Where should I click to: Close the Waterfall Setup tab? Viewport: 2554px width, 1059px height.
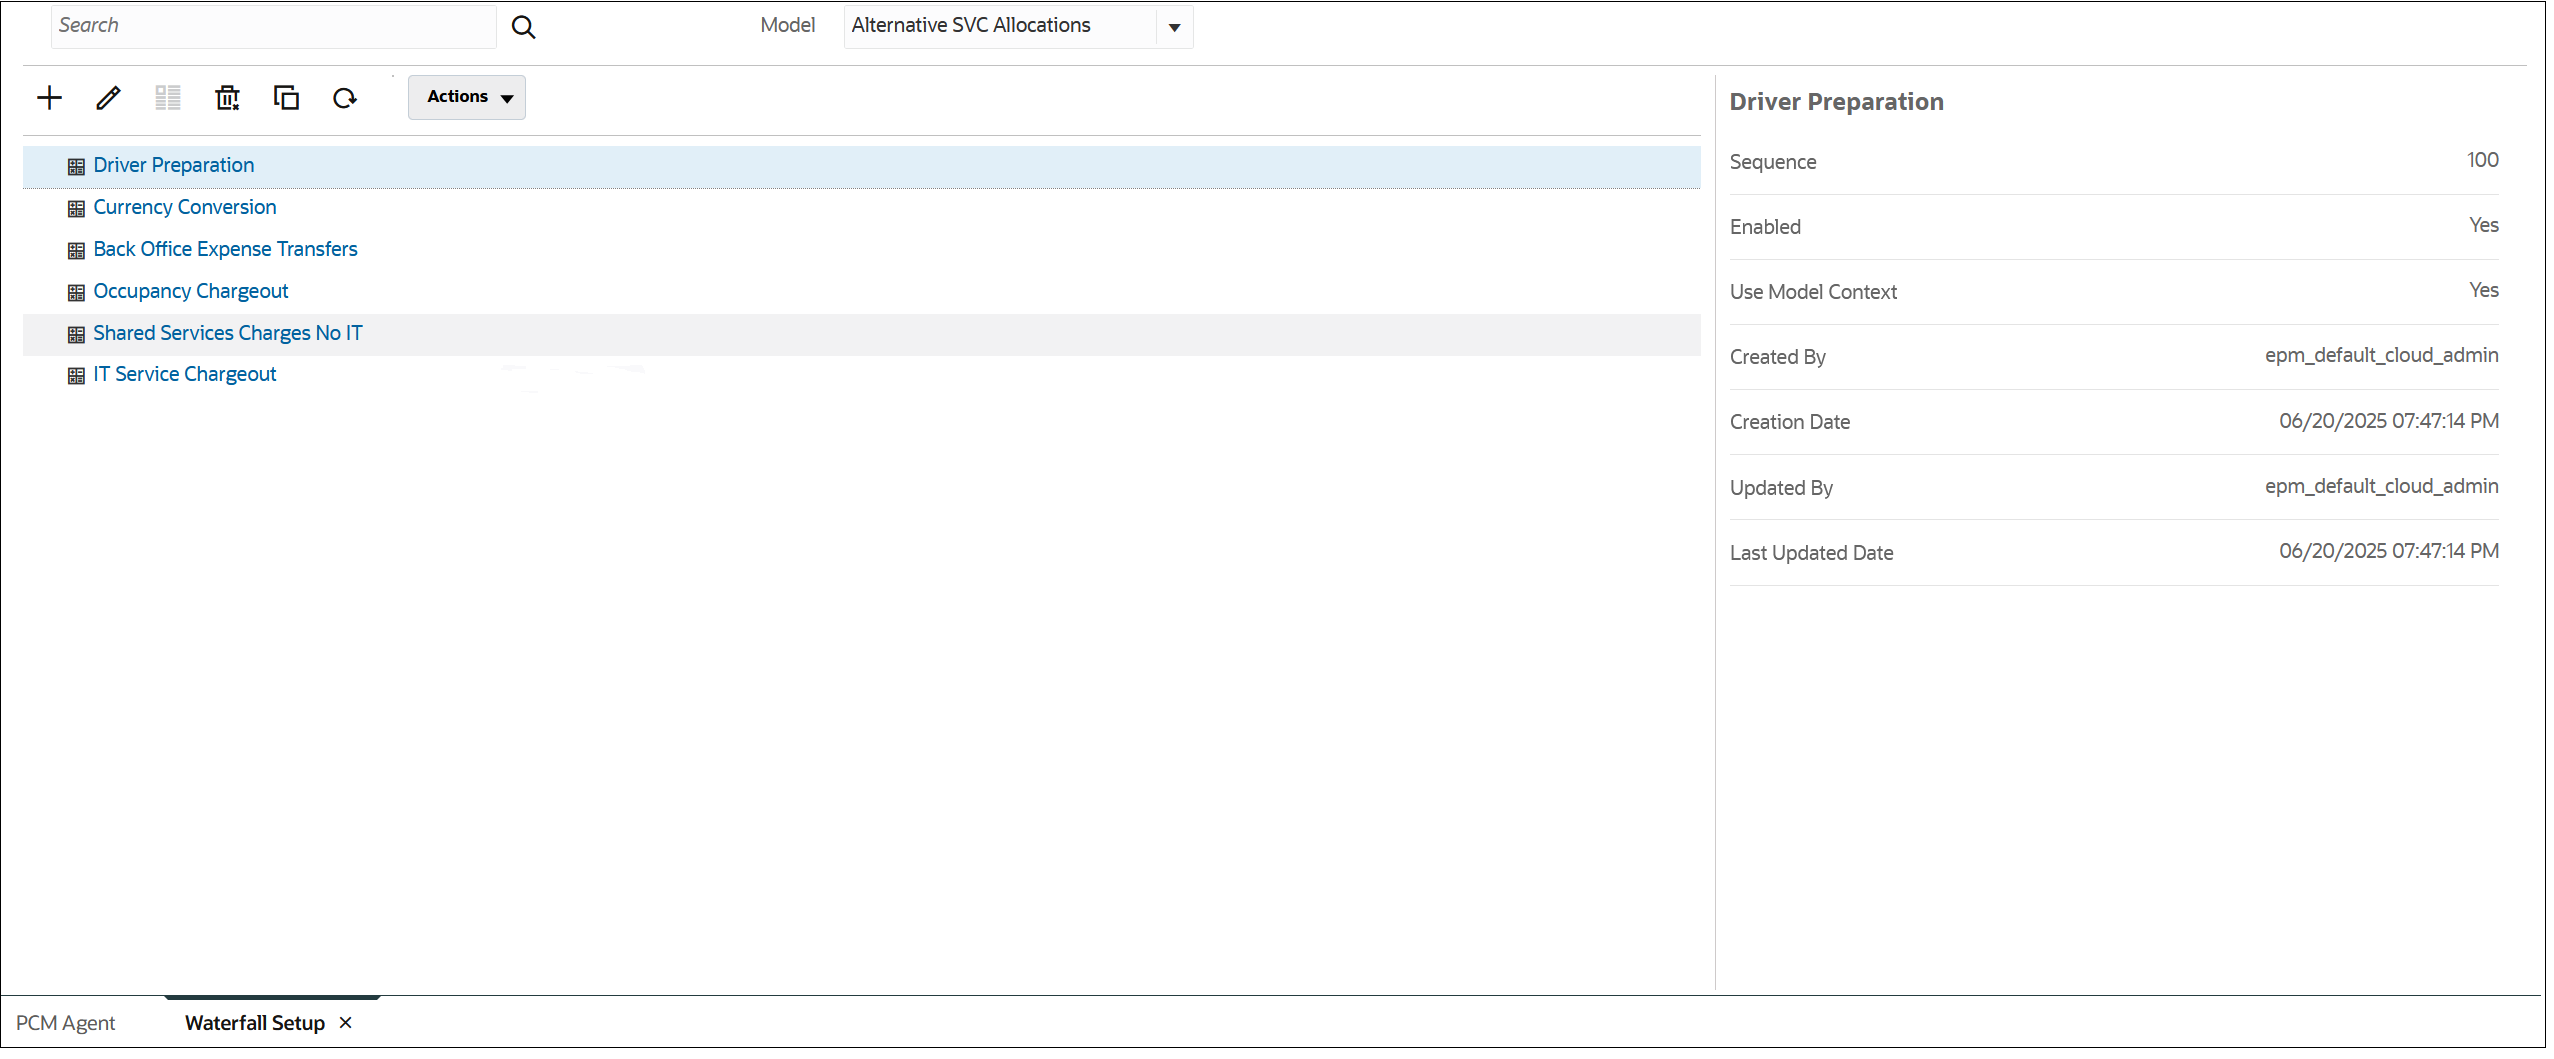pyautogui.click(x=346, y=1023)
